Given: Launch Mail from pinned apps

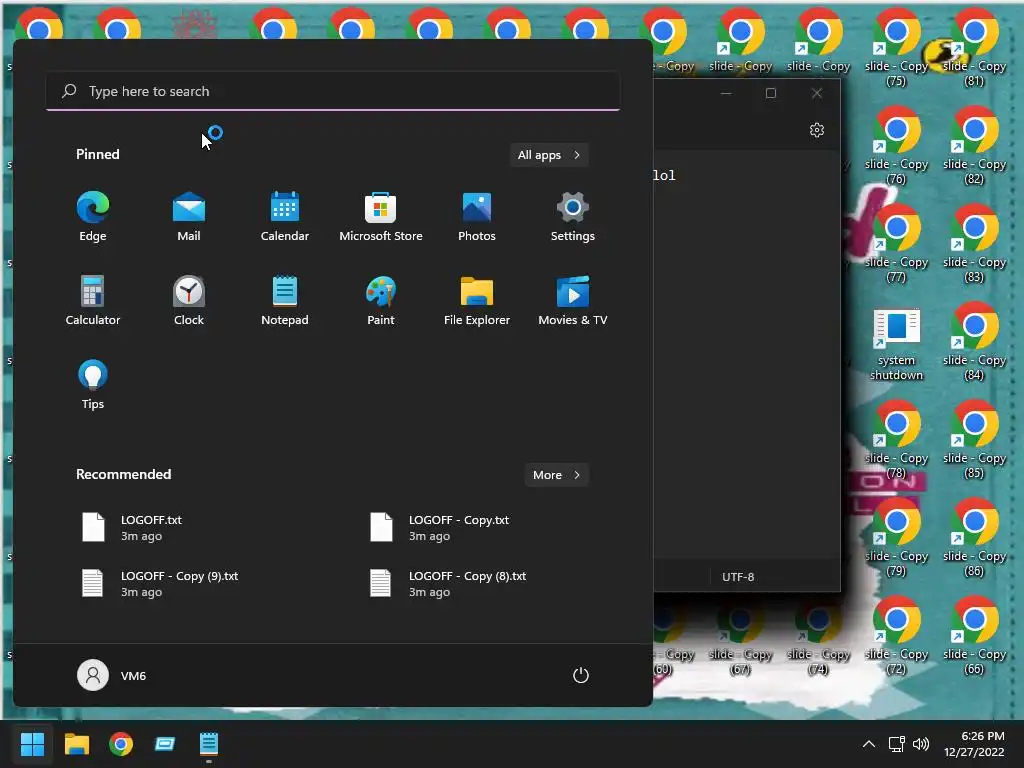Looking at the screenshot, I should [189, 216].
